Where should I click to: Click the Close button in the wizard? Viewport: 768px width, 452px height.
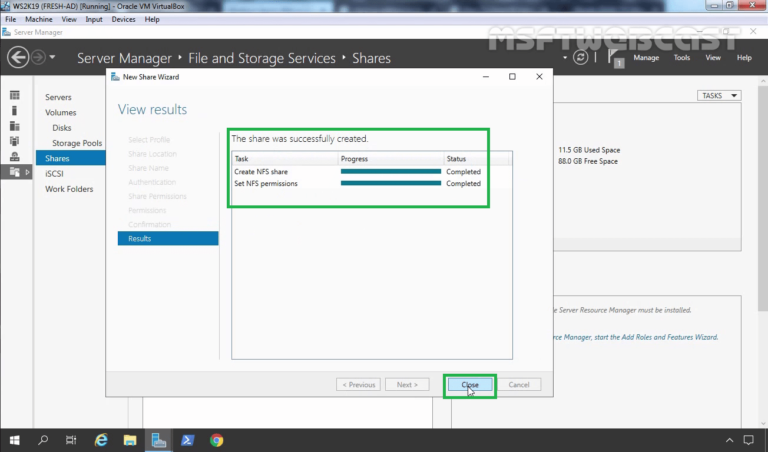coord(470,384)
